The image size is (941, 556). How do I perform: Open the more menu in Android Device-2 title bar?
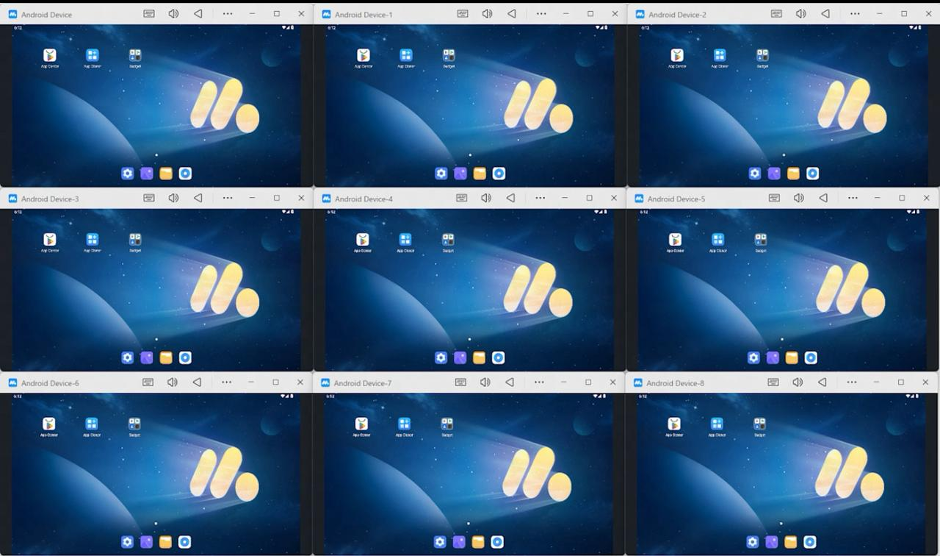click(x=855, y=13)
